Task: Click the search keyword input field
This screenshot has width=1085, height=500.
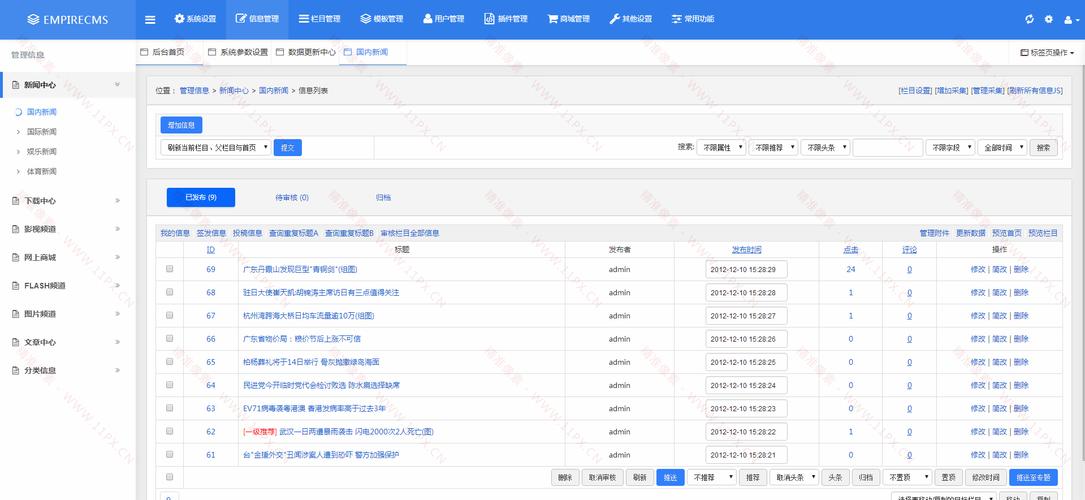Action: point(888,147)
